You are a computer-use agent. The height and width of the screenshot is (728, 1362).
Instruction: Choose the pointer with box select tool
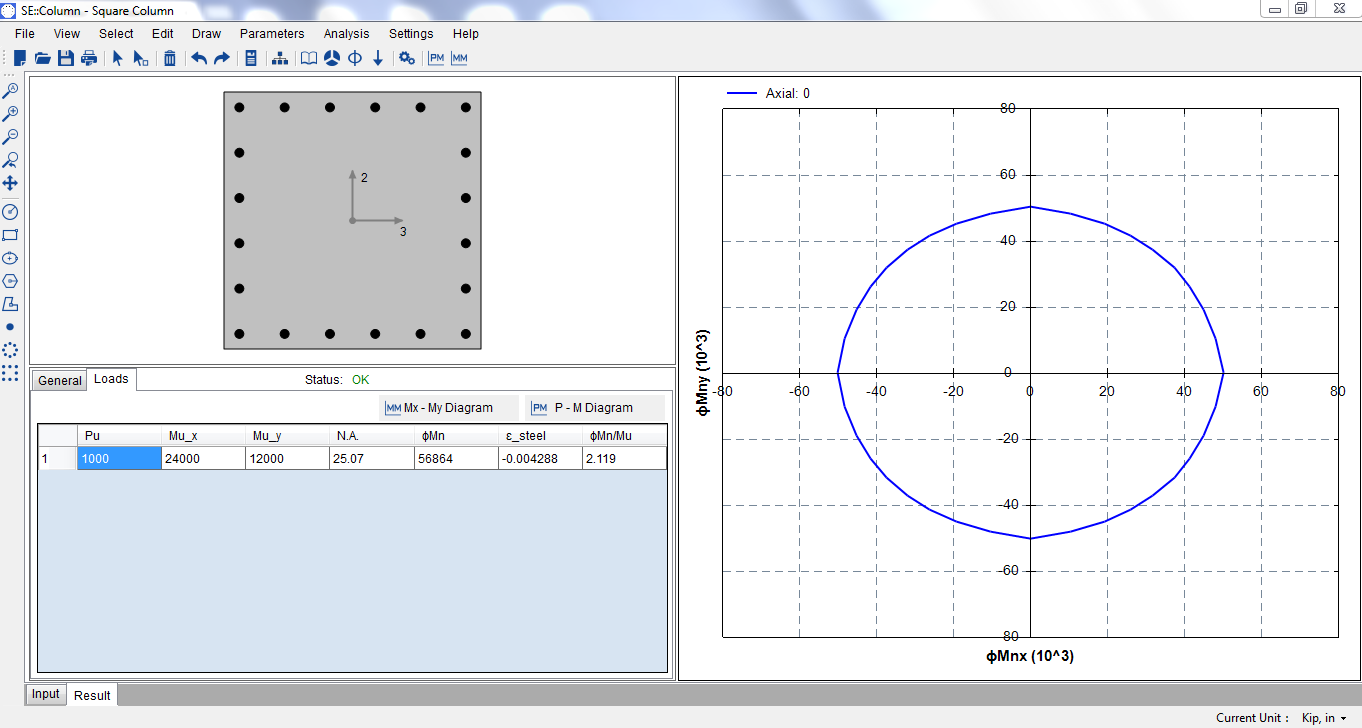pyautogui.click(x=141, y=58)
